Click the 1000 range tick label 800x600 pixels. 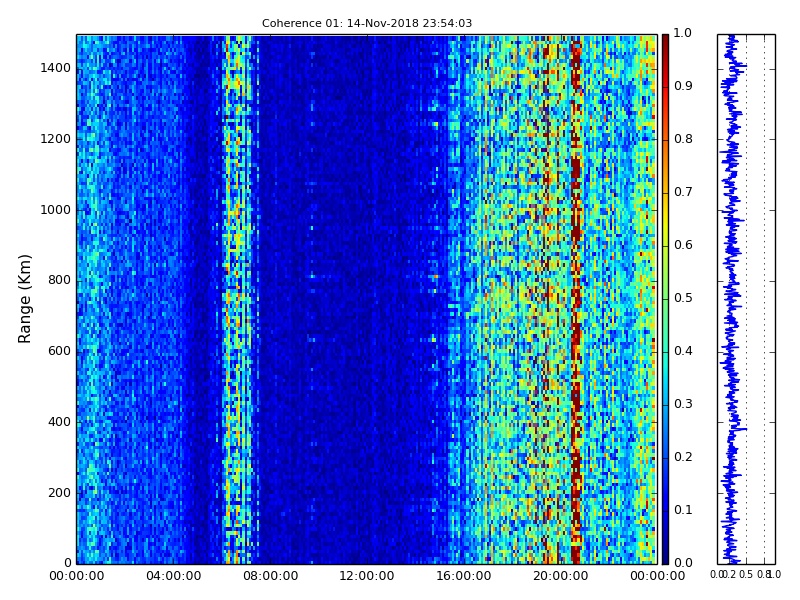(x=56, y=210)
